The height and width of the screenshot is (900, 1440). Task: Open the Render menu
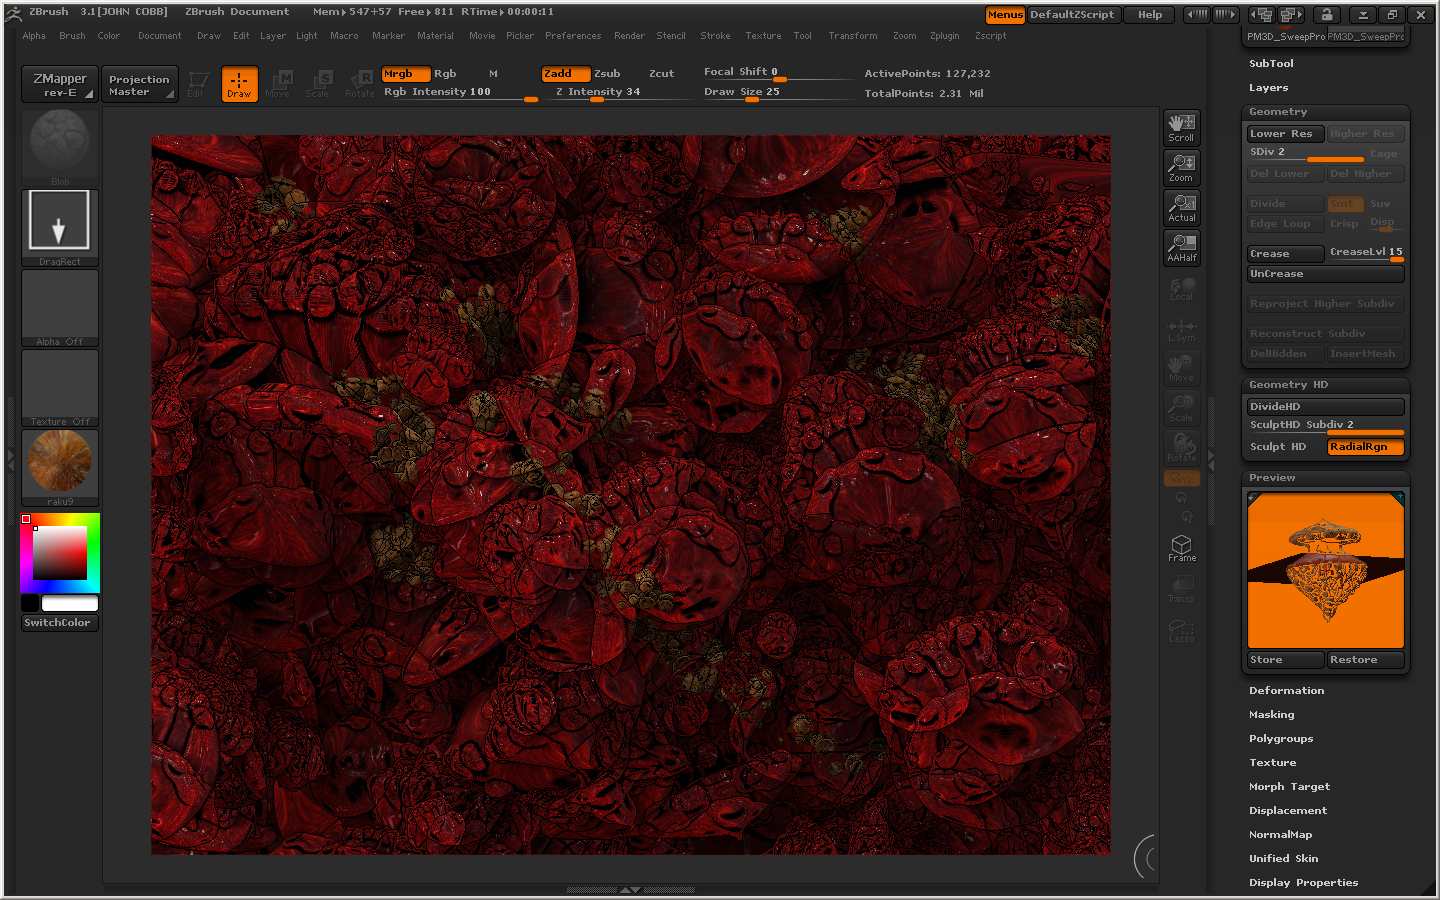[629, 36]
